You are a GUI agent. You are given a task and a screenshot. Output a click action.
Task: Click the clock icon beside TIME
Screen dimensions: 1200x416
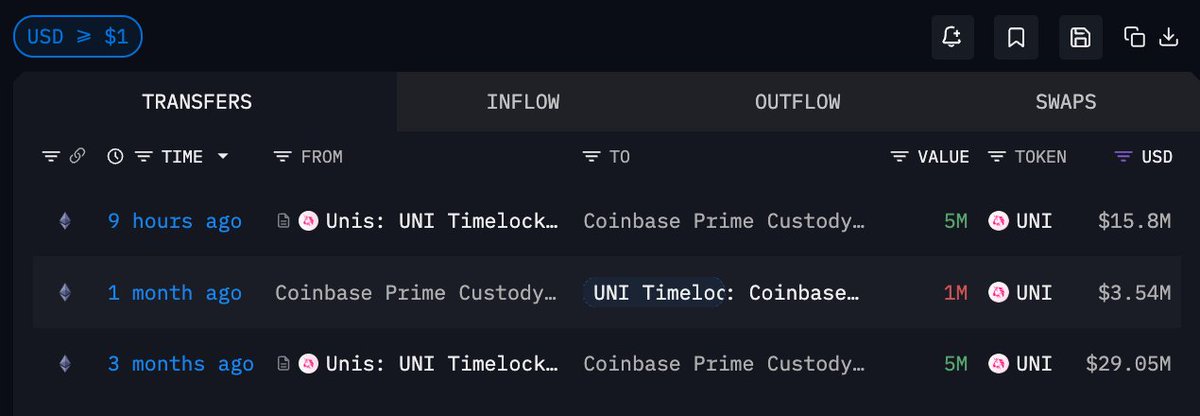(116, 156)
